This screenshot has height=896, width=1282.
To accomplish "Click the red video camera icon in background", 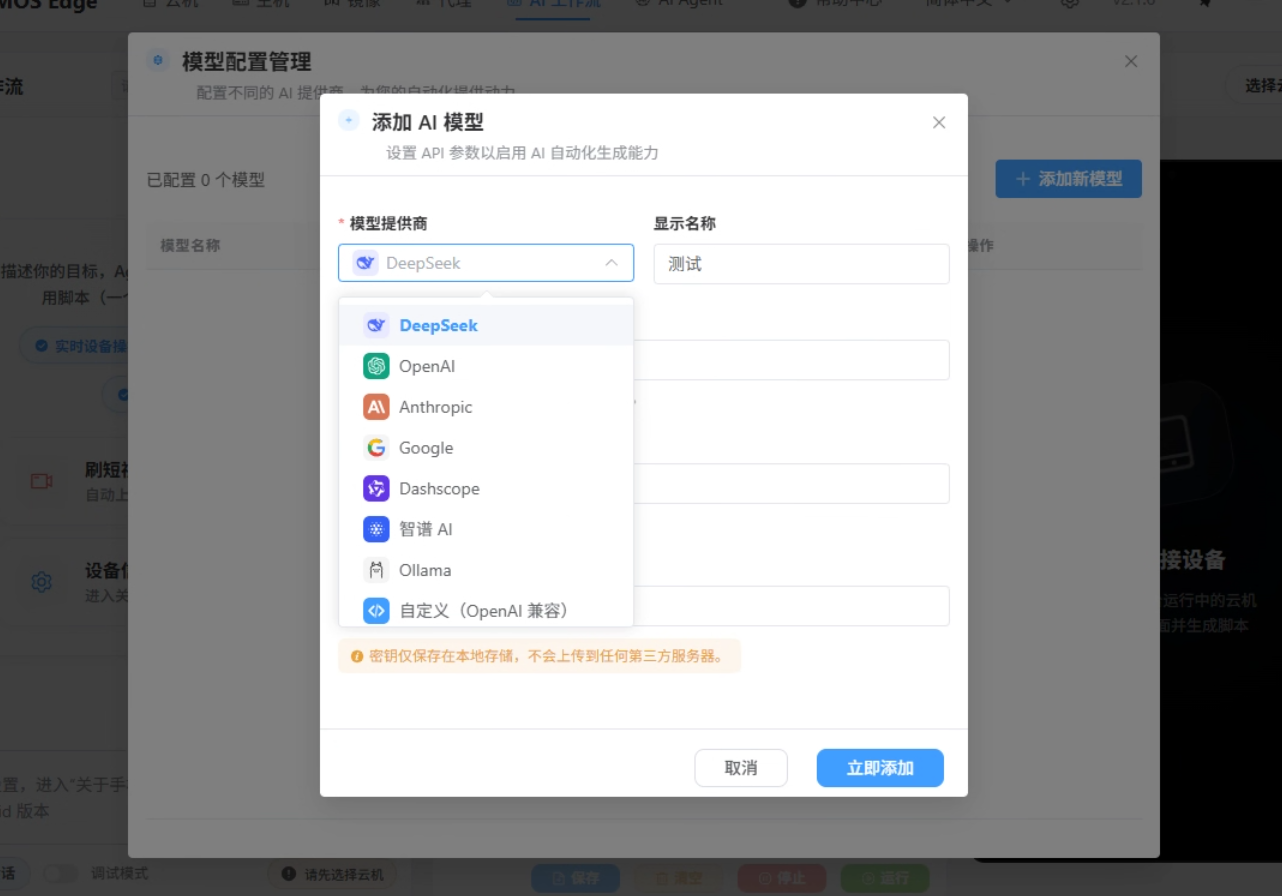I will 41,481.
